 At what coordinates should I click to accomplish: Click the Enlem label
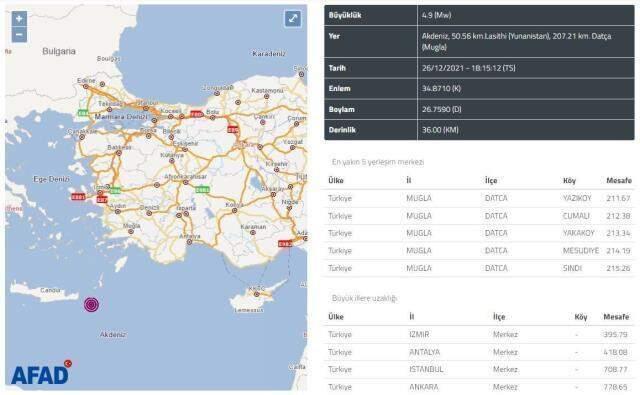coord(339,89)
